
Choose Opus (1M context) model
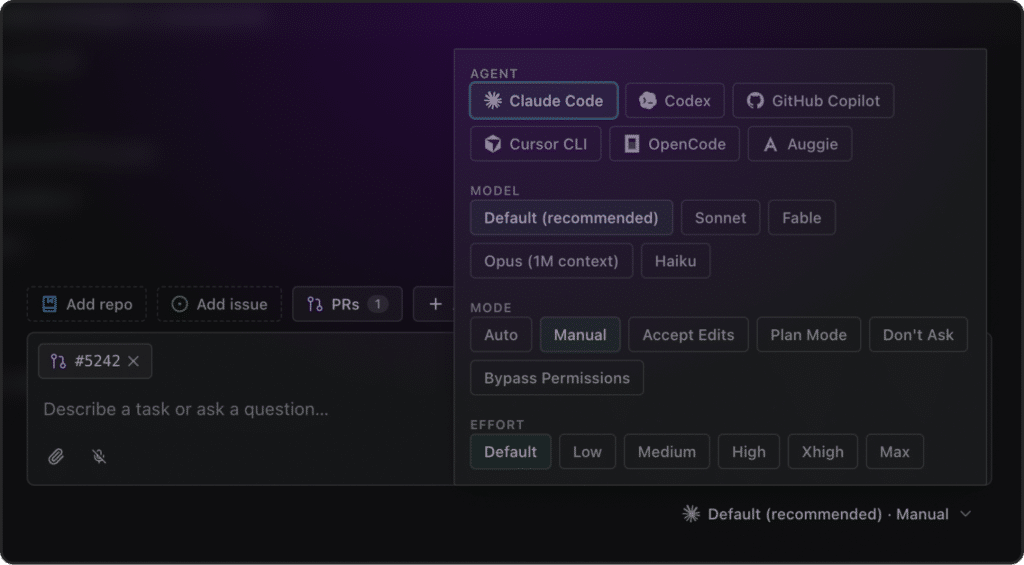551,261
